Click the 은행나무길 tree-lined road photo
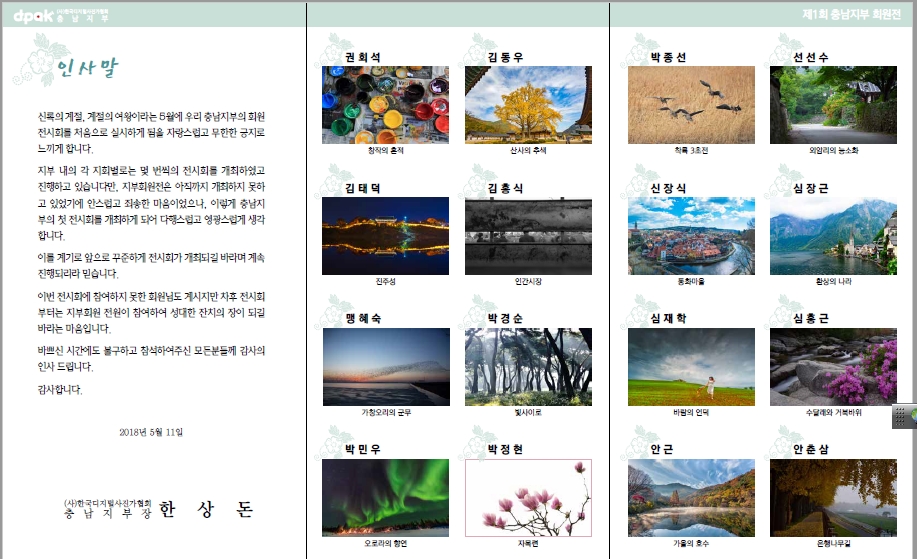Viewport: 917px width, 559px height. tap(833, 497)
